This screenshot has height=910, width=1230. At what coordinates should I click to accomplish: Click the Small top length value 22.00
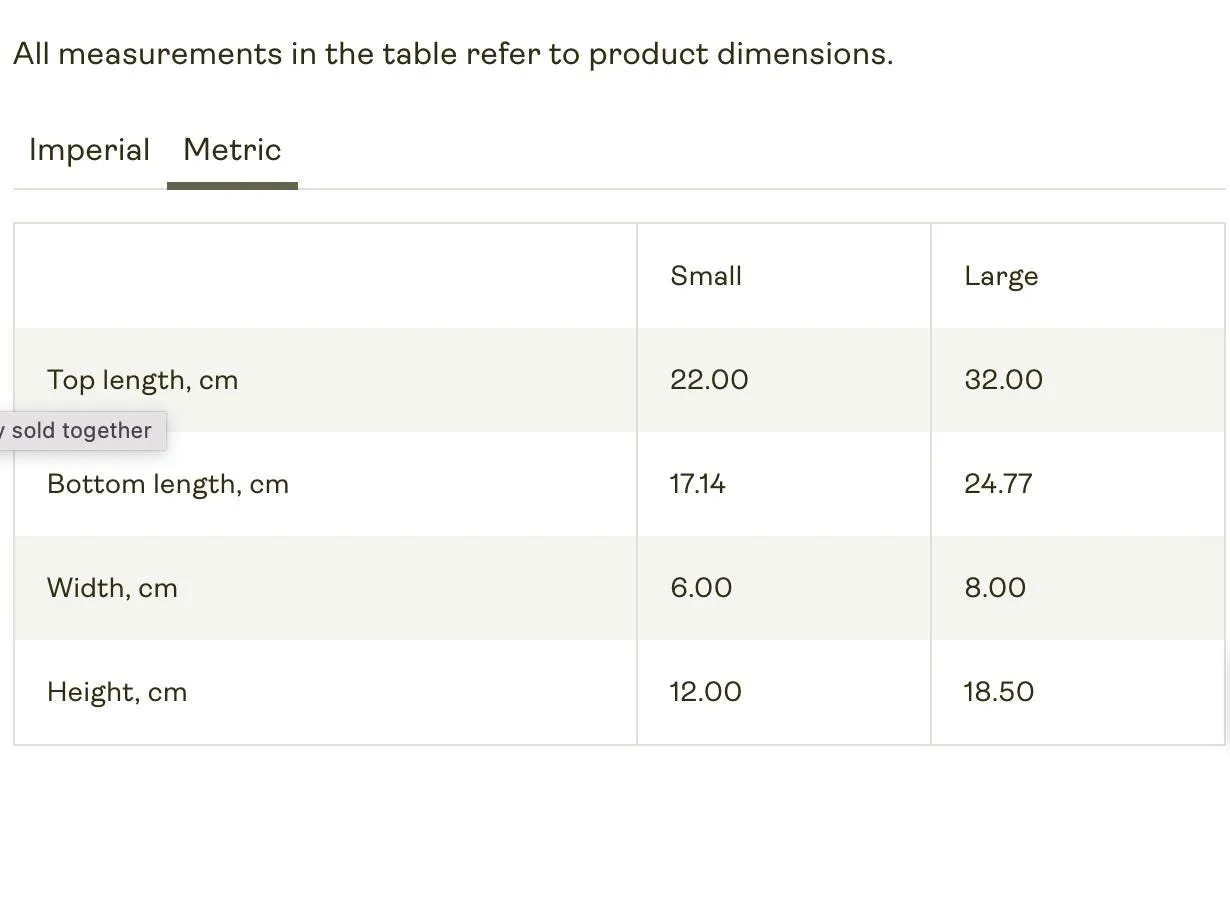(x=709, y=380)
